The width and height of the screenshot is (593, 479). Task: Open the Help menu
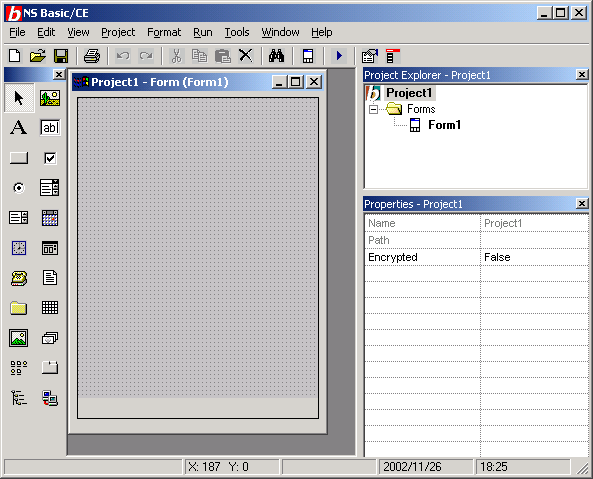tap(322, 33)
